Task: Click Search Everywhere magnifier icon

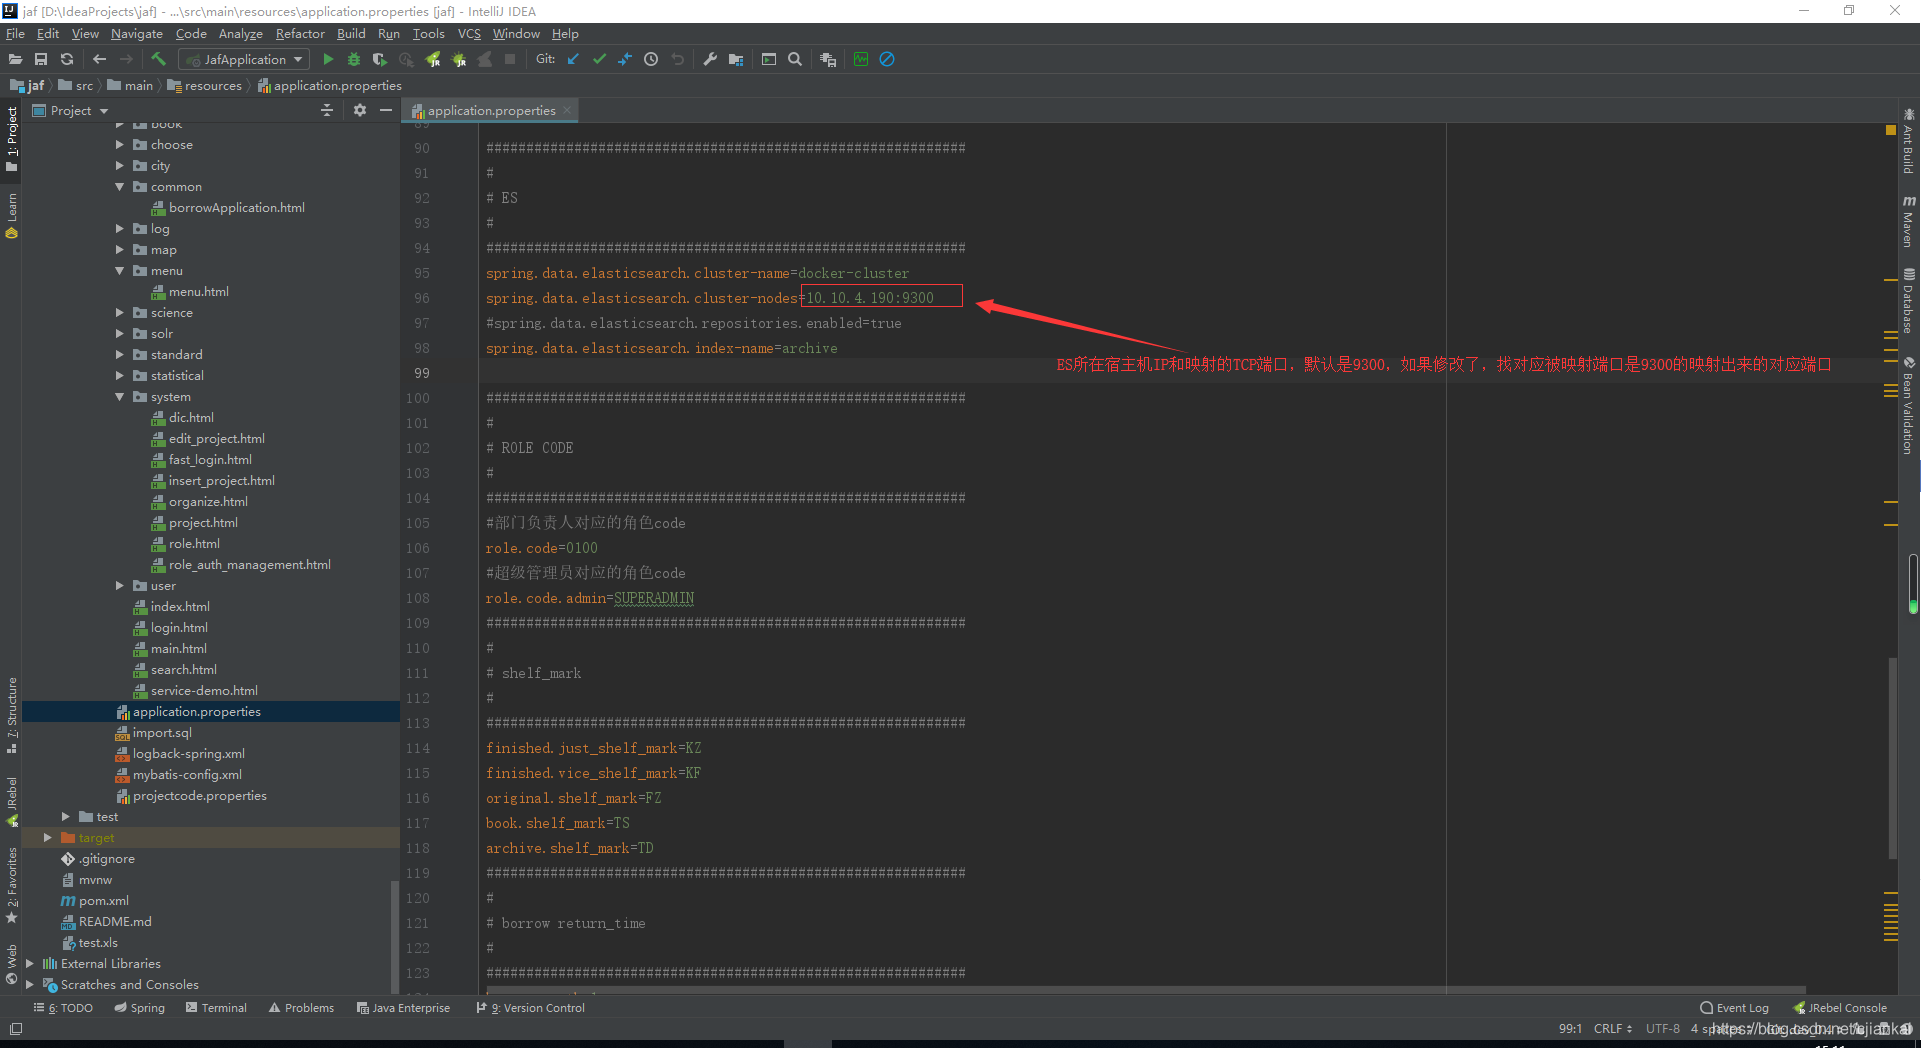Action: 795,59
